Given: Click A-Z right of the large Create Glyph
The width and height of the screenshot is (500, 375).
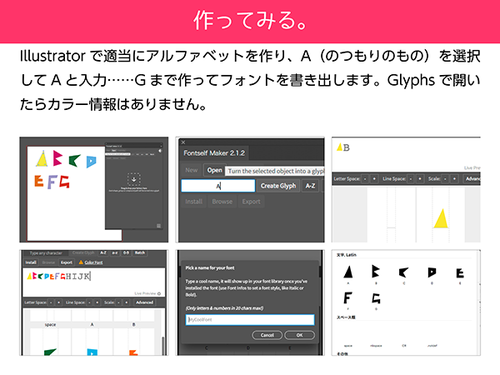Looking at the screenshot, I should [x=310, y=186].
